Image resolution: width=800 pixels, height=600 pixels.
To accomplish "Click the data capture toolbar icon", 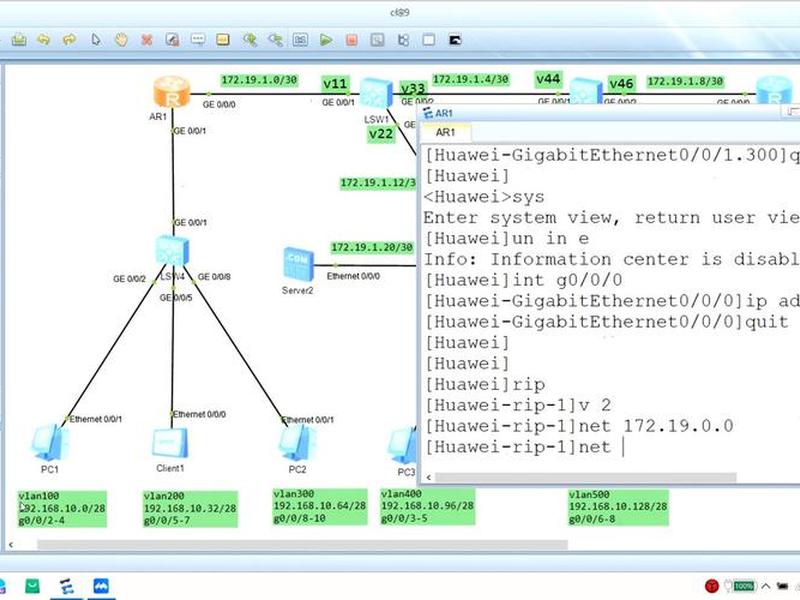I will [378, 39].
